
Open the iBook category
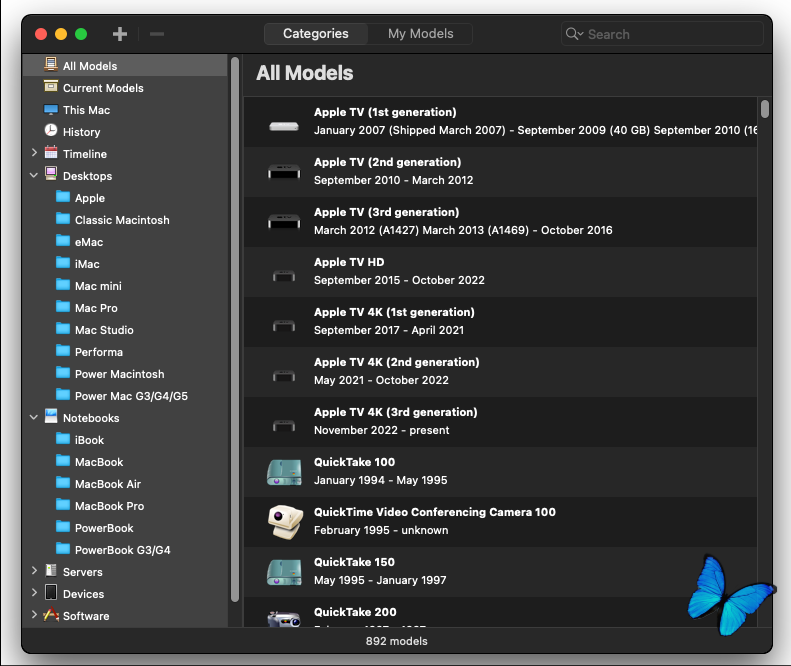coord(125,440)
